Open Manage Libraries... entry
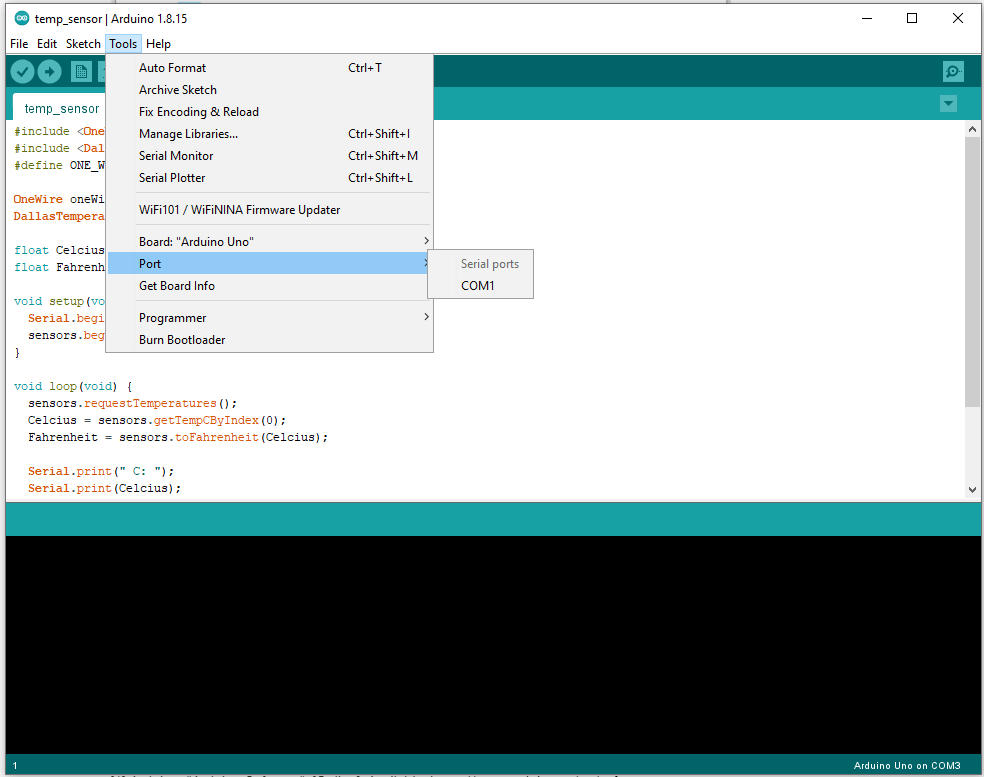The image size is (984, 777). (188, 134)
